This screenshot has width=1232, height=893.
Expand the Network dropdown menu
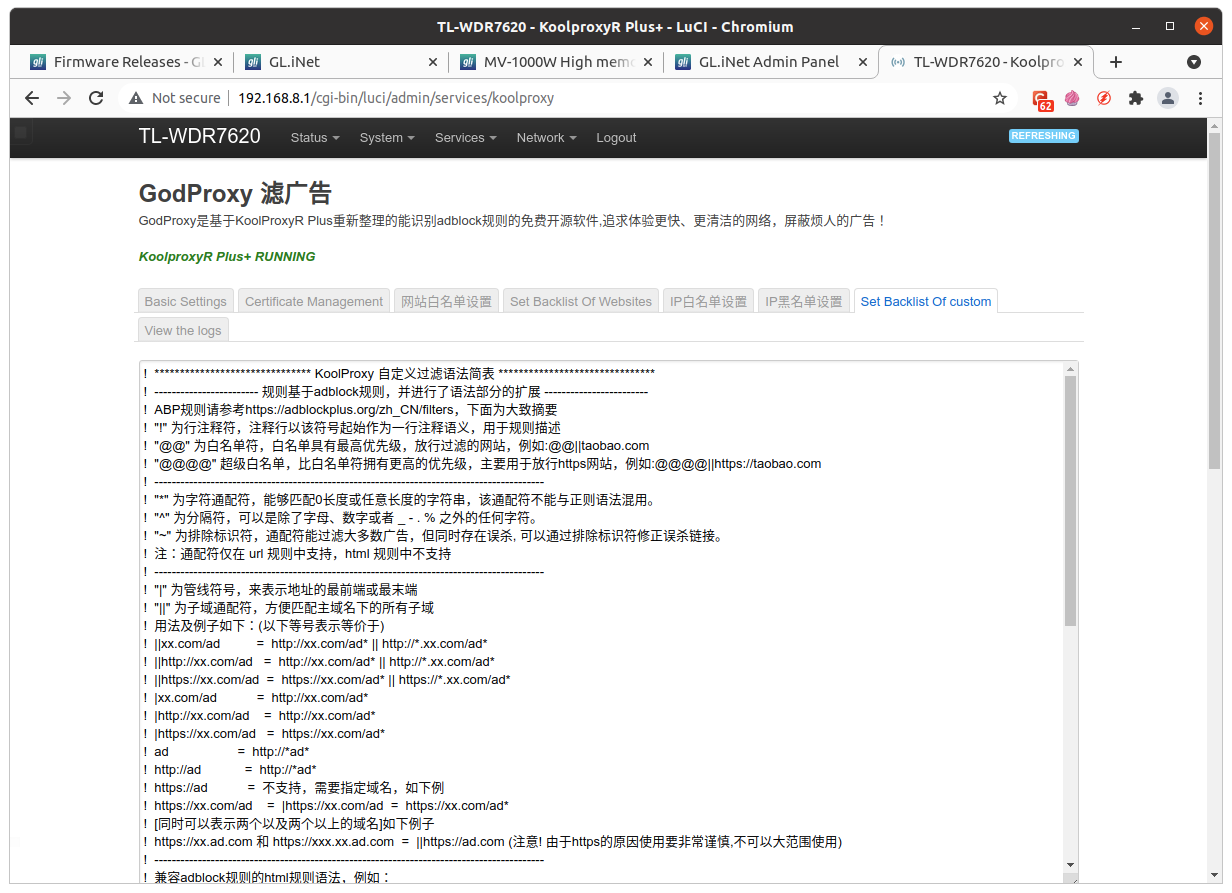point(546,138)
